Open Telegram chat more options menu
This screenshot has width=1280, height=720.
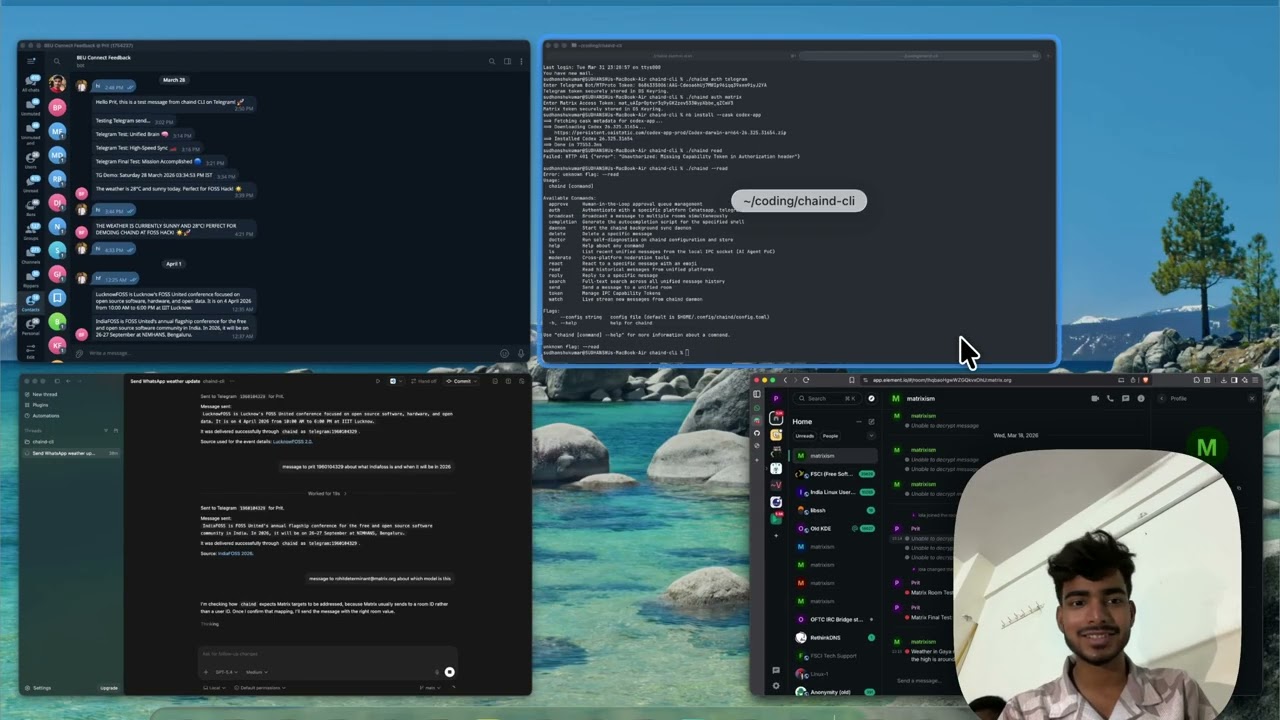[521, 61]
